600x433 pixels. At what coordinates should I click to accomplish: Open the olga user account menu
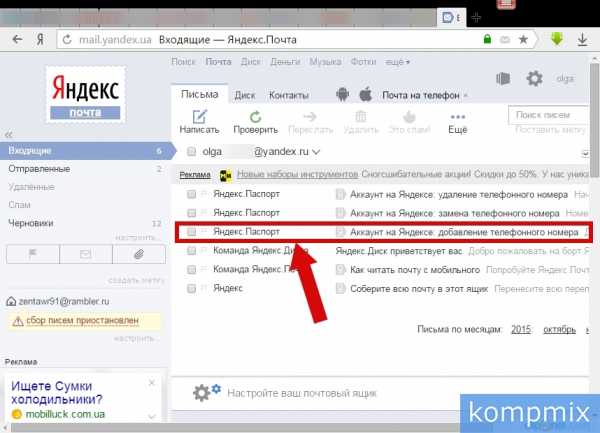coord(565,79)
